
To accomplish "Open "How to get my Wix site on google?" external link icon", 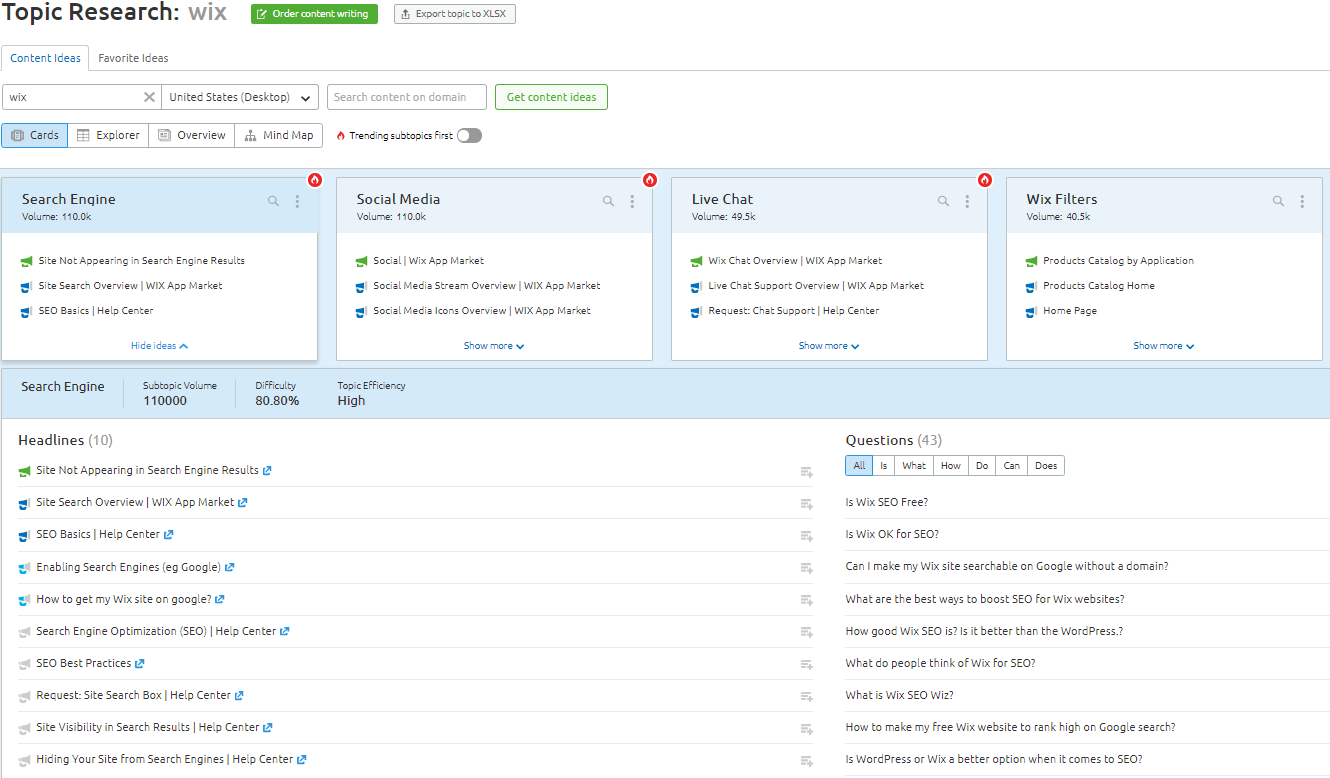I will point(219,599).
